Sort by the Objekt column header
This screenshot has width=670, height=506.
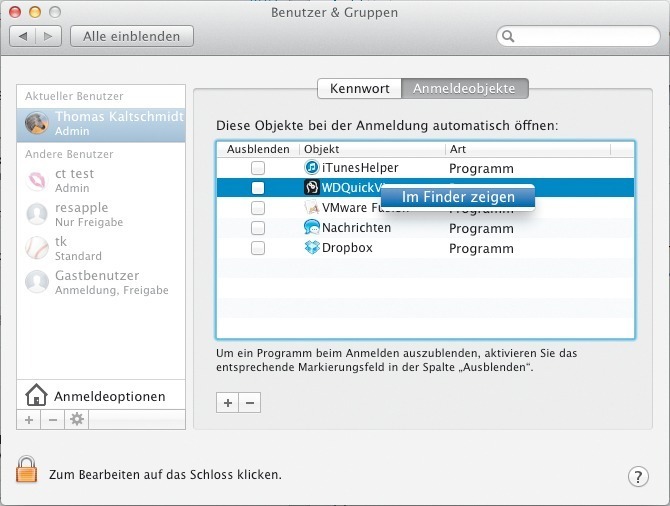coord(372,149)
